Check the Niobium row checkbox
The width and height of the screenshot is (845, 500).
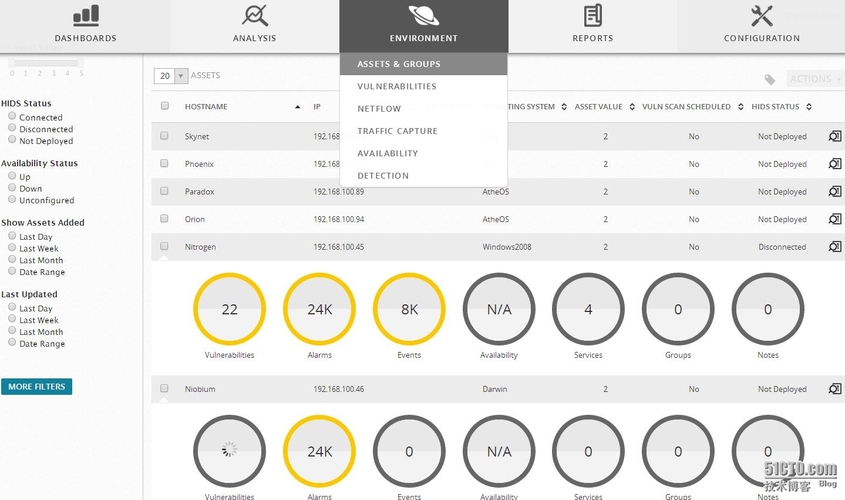click(x=164, y=388)
